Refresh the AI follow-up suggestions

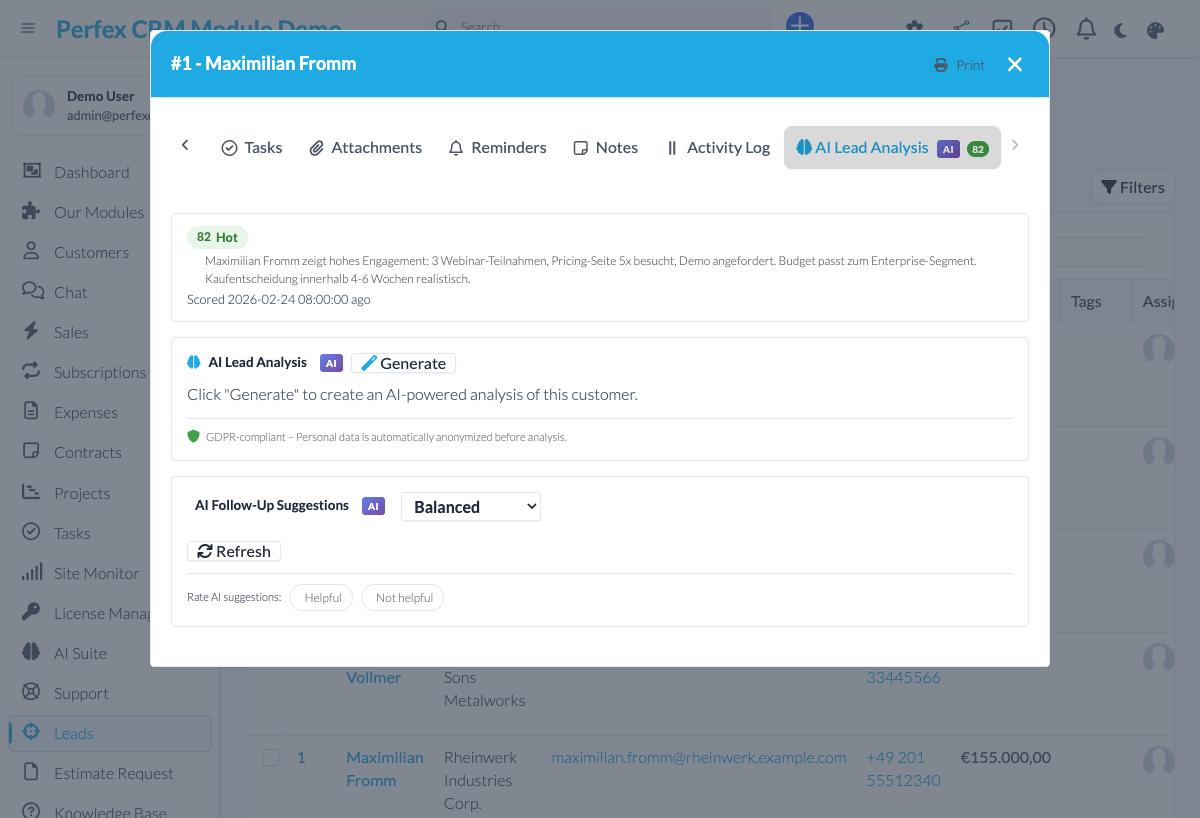tap(234, 552)
